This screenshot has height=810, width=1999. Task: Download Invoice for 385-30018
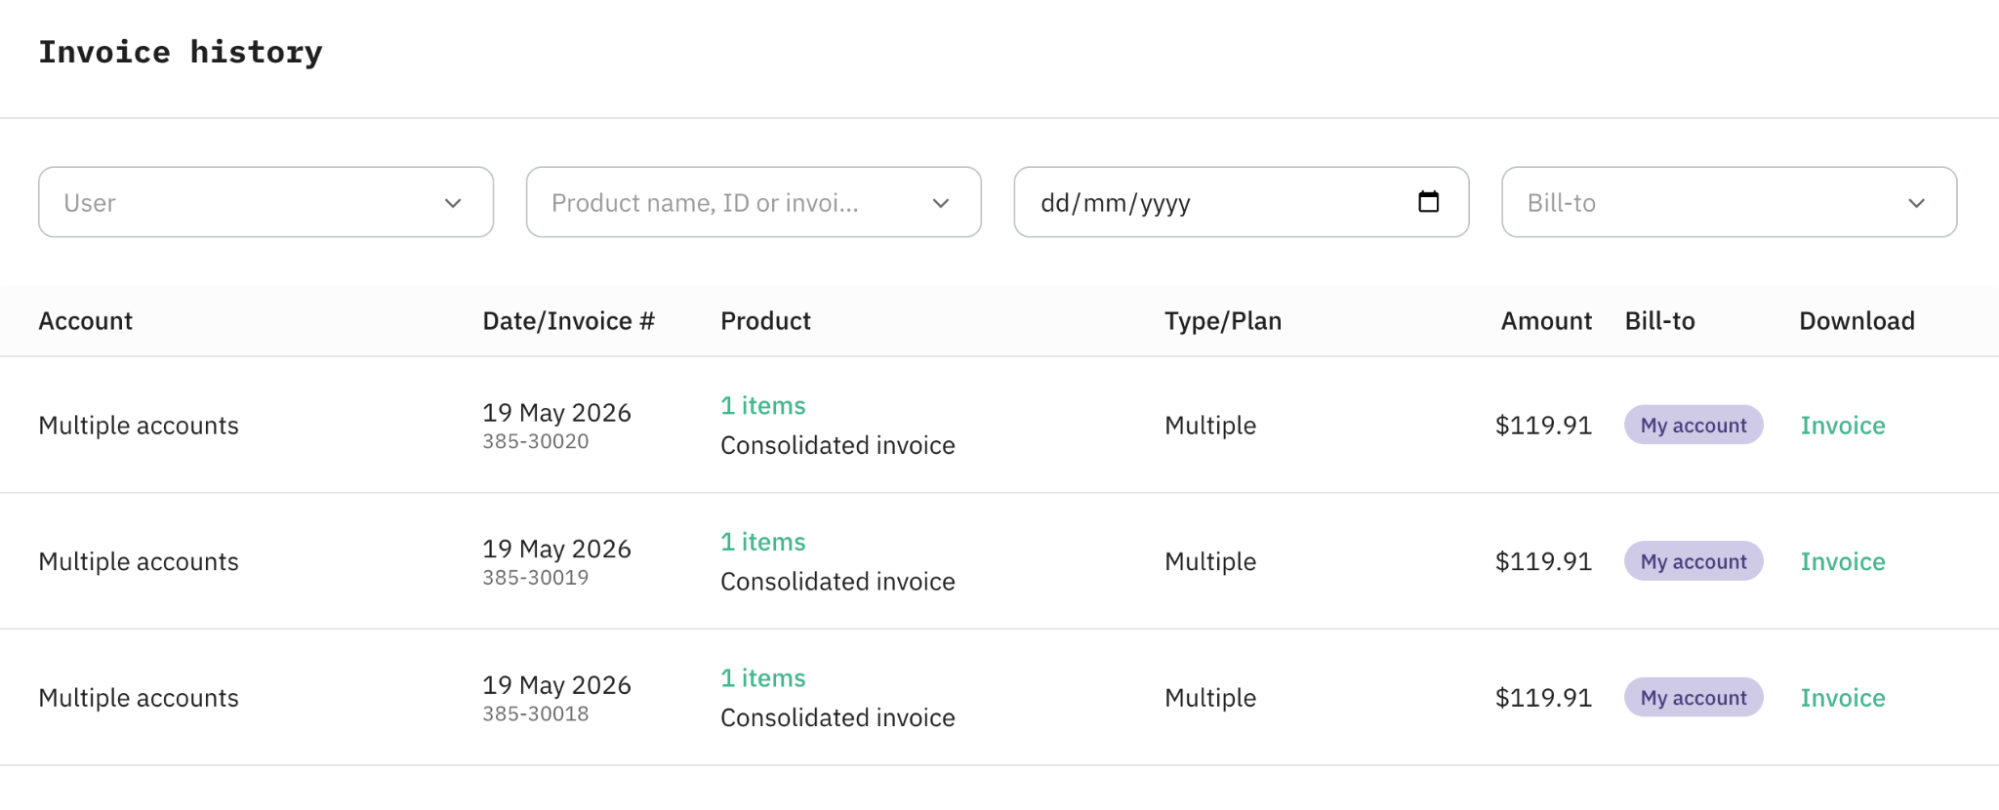point(1842,697)
